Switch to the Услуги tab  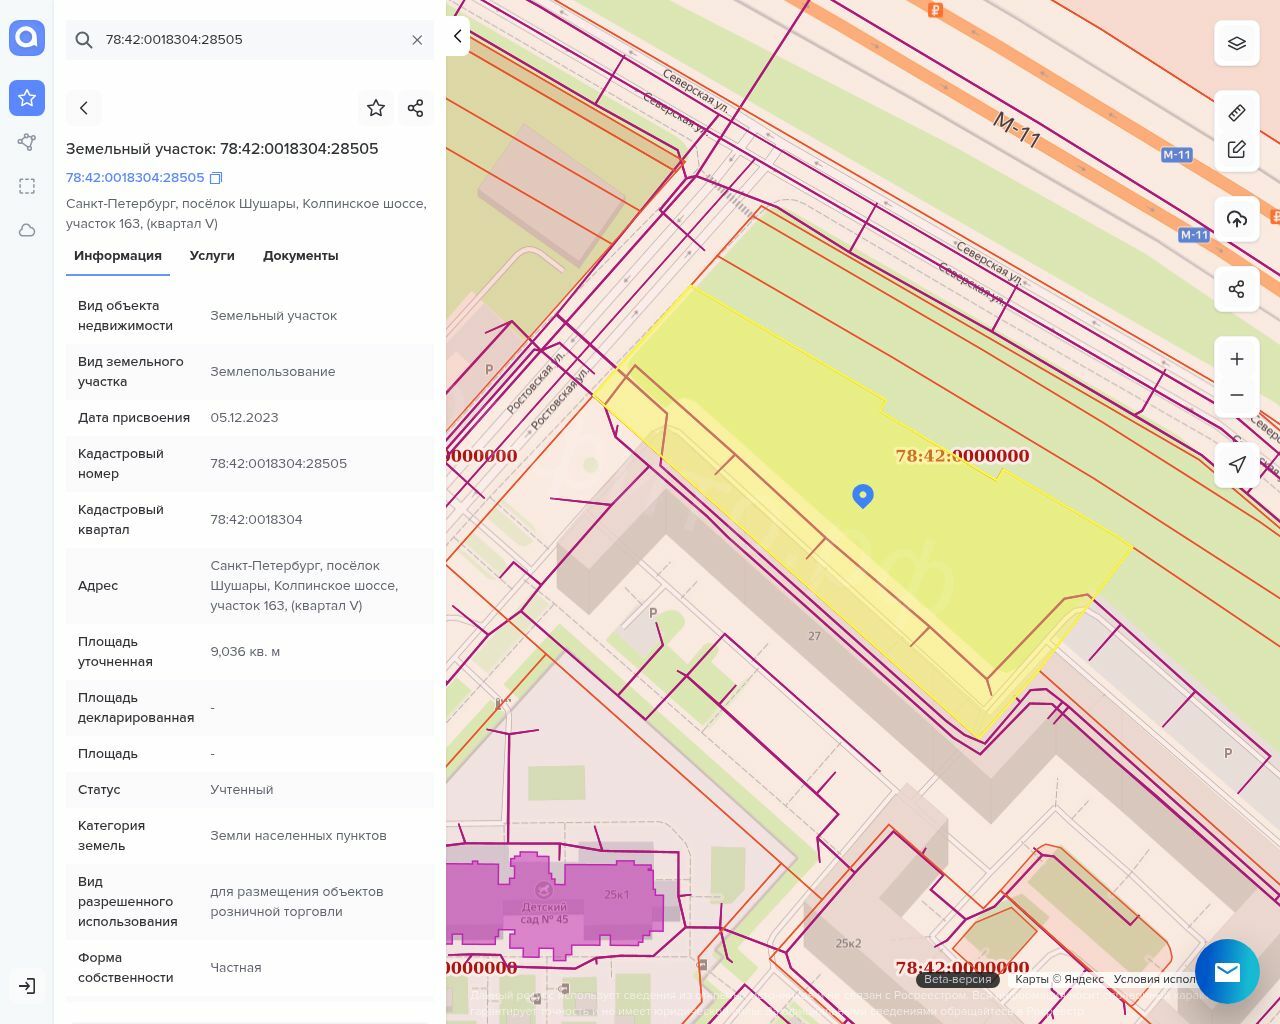tap(212, 256)
